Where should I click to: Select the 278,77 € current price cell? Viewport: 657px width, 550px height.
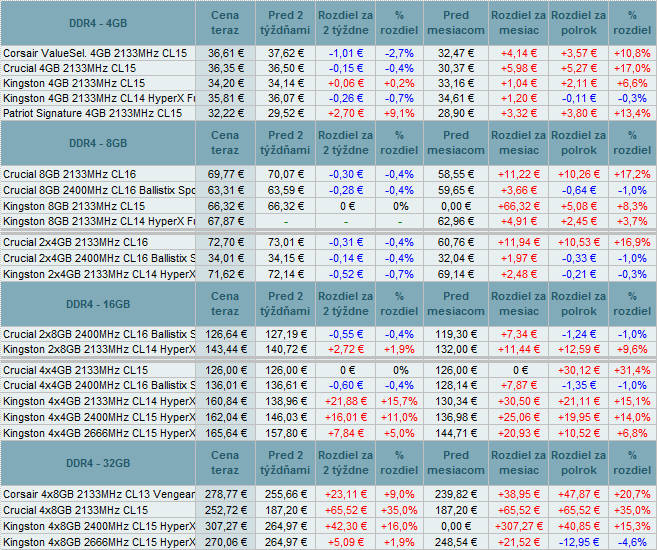[x=225, y=494]
